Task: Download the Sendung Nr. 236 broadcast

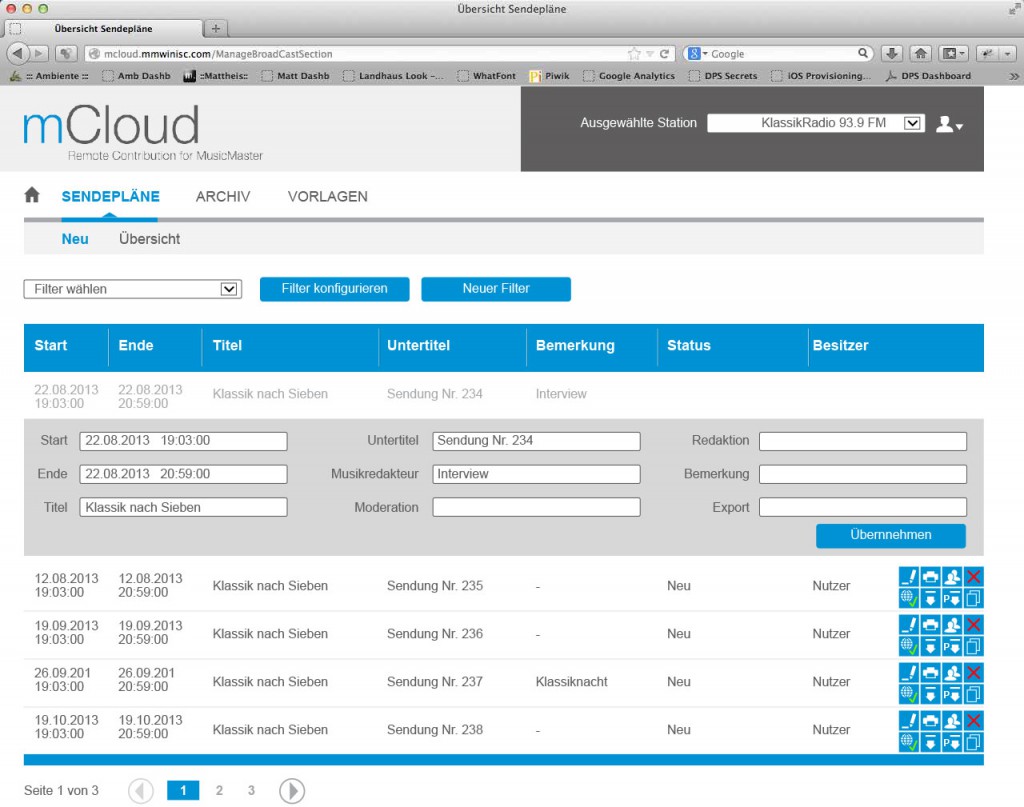Action: tap(930, 647)
